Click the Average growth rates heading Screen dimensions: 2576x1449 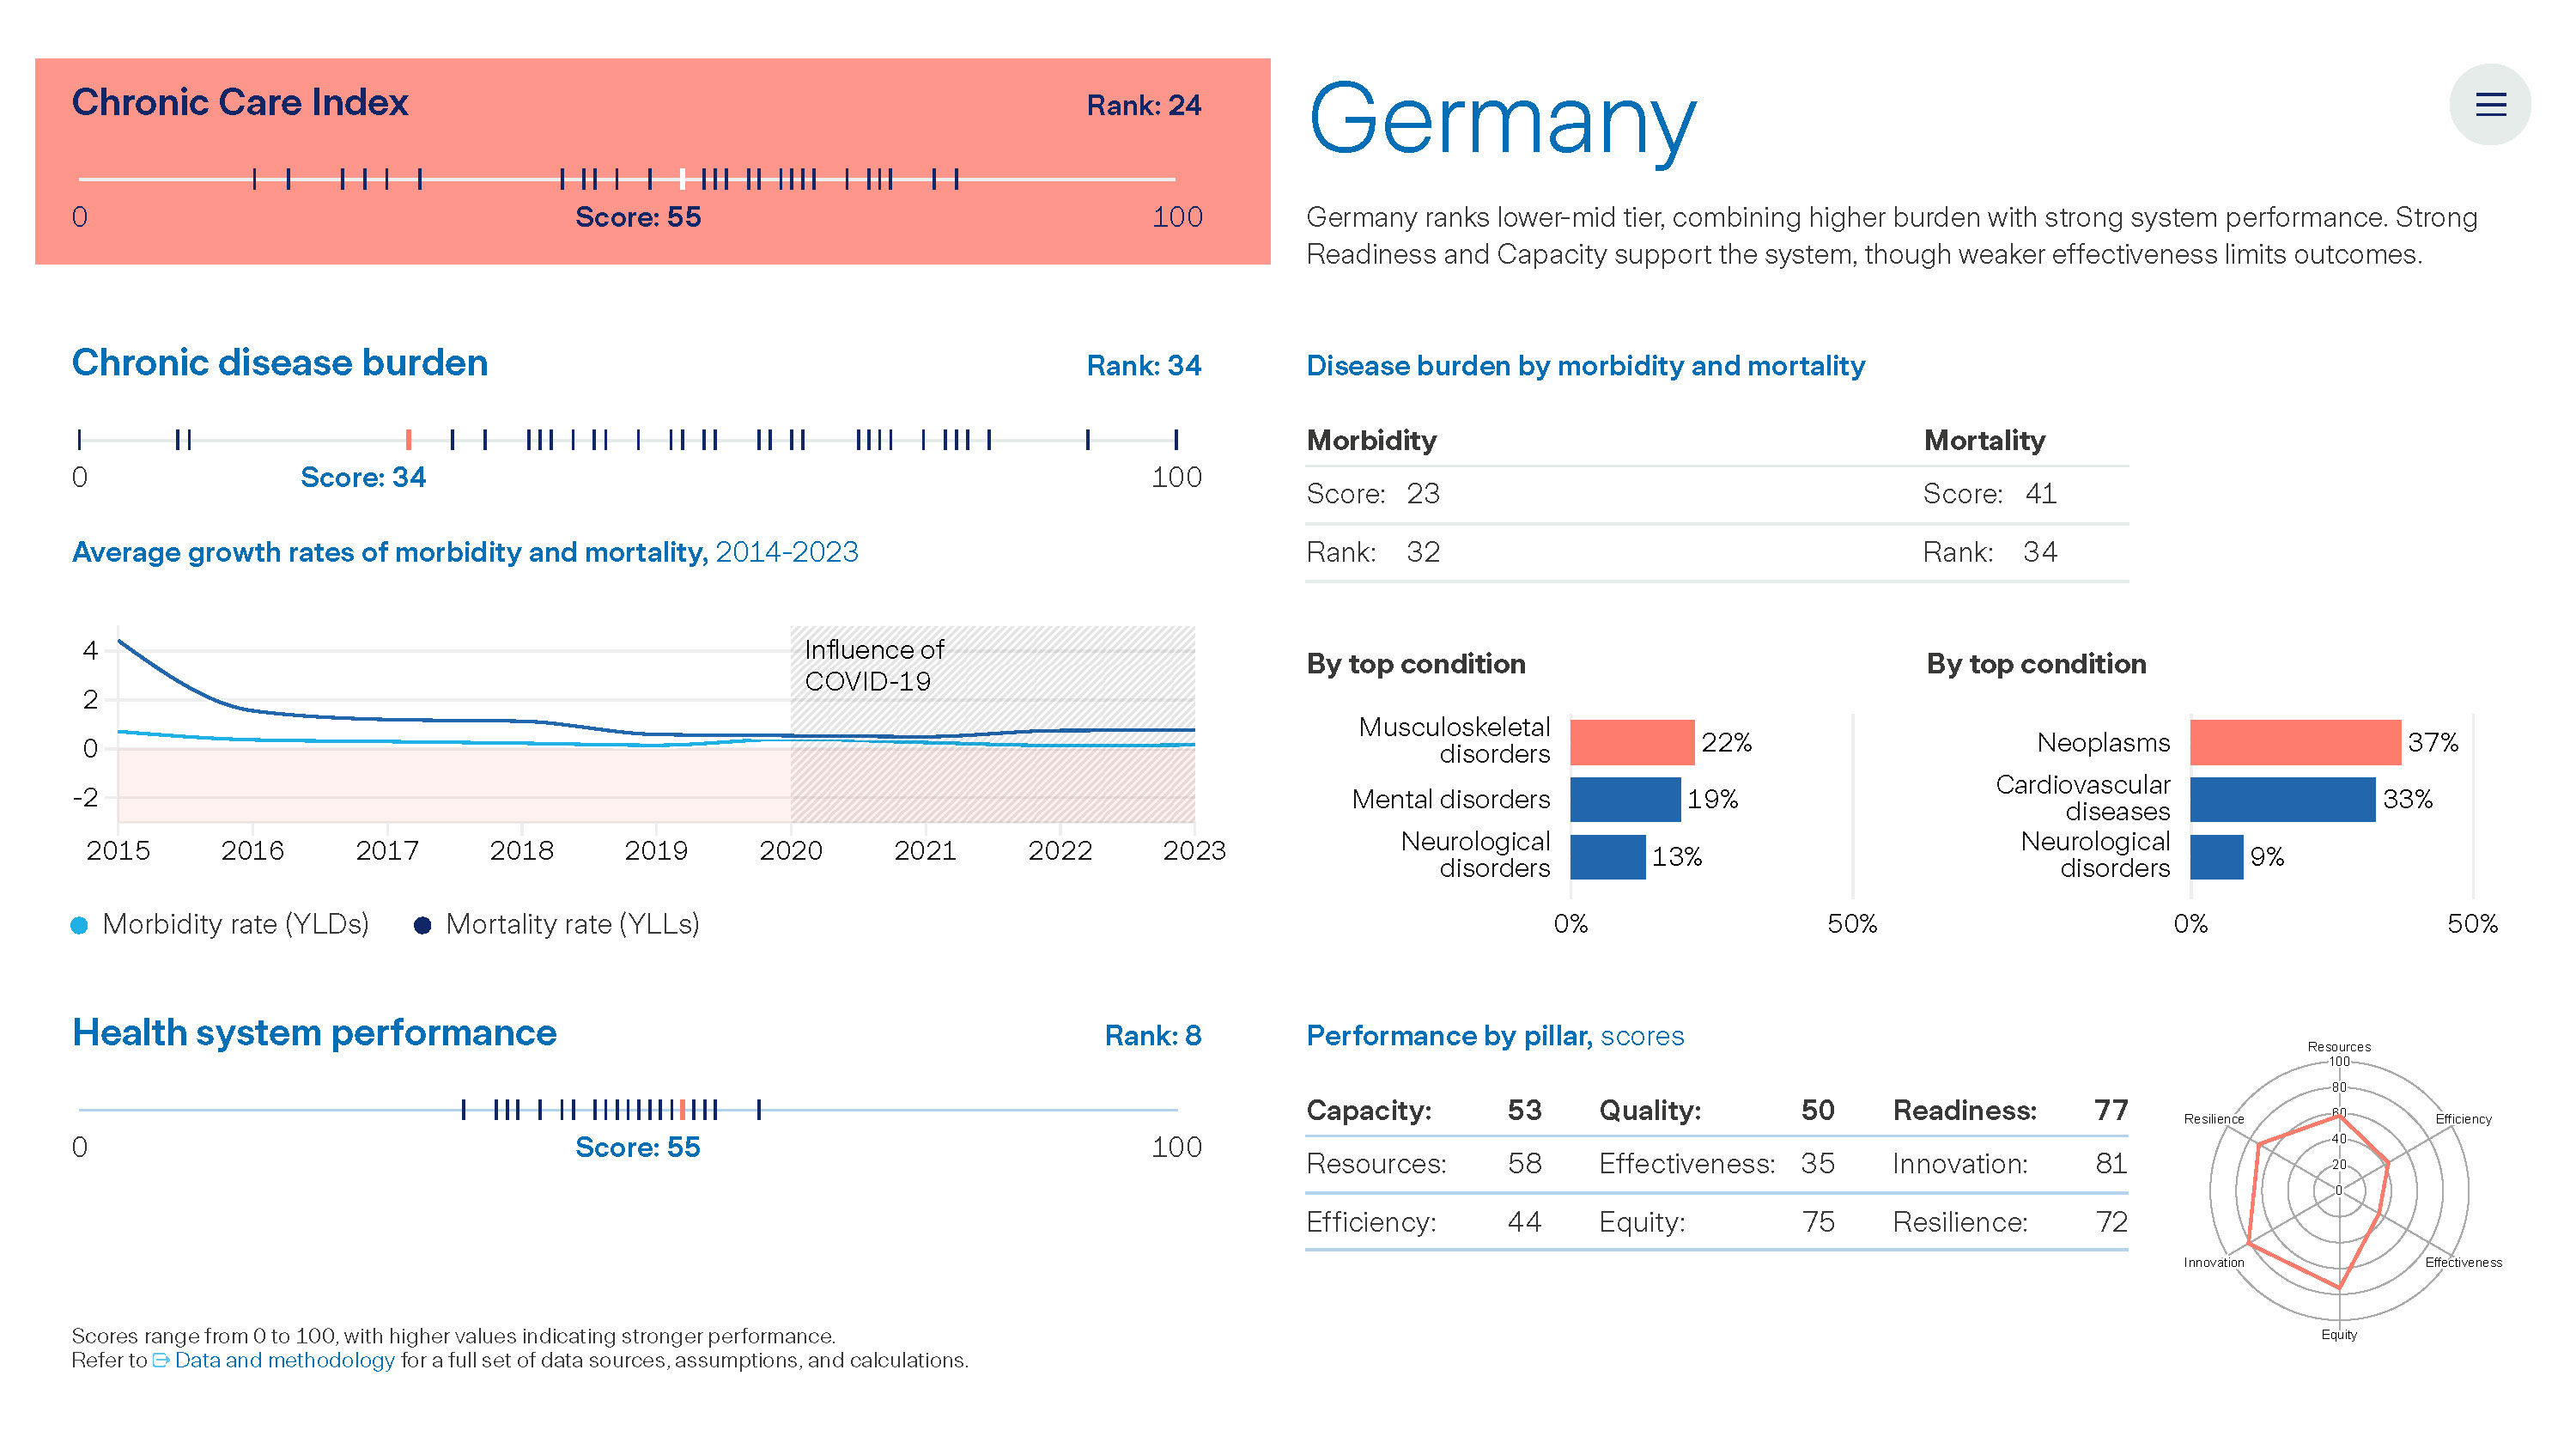coord(465,552)
